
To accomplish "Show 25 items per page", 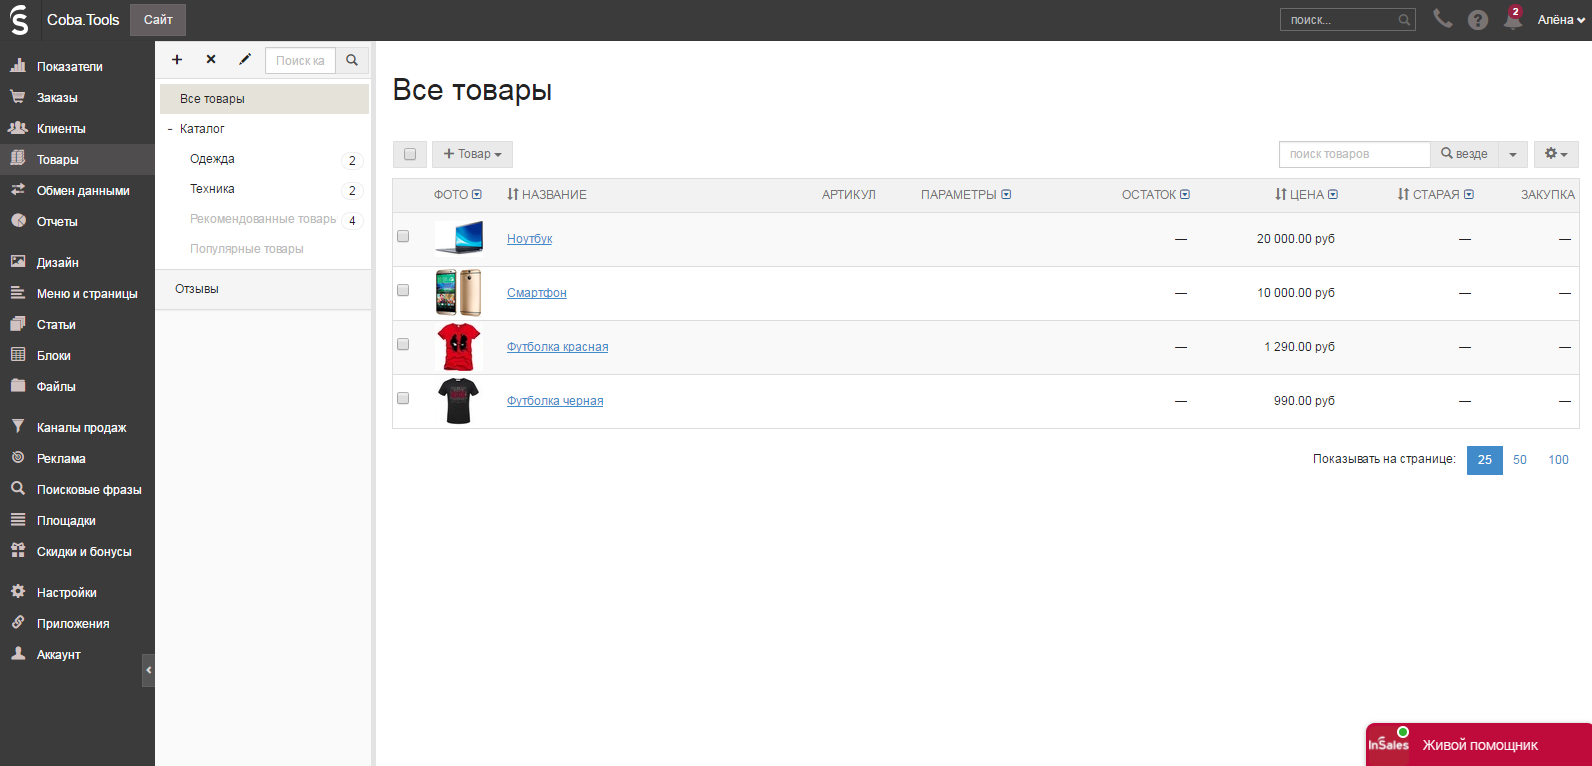I will click(1485, 460).
